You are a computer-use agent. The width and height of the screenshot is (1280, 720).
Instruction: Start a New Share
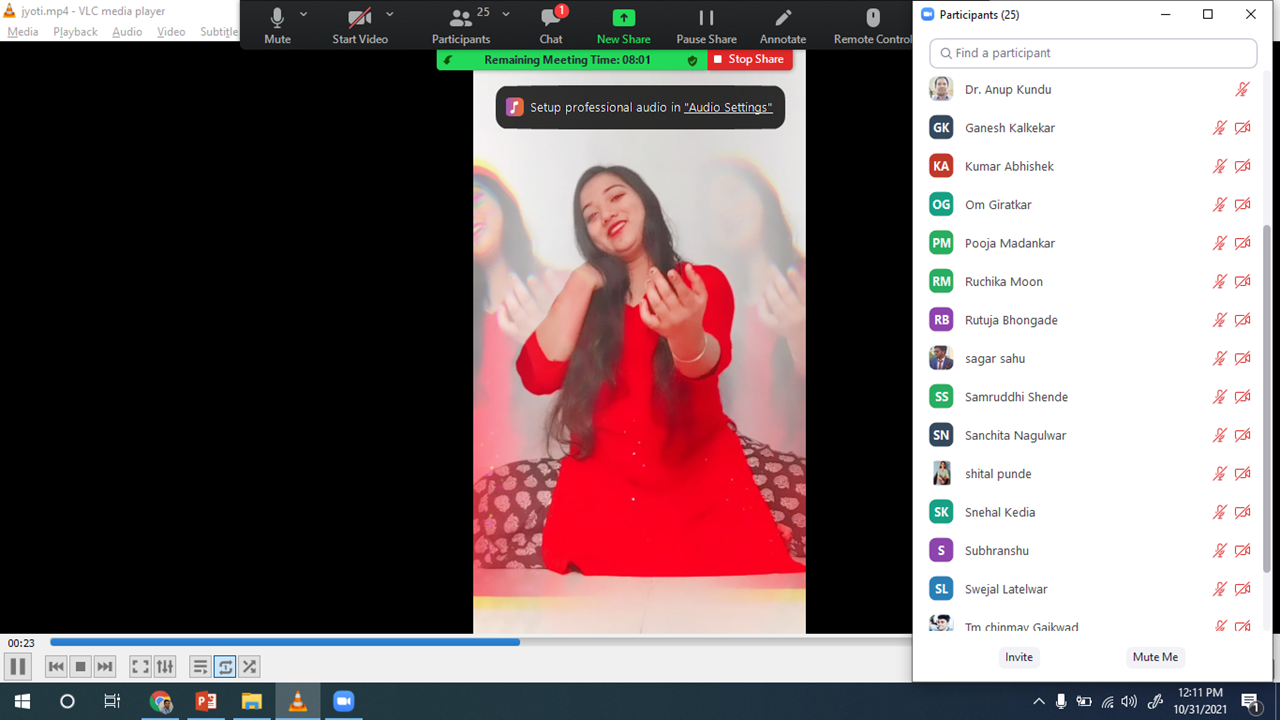pyautogui.click(x=623, y=26)
